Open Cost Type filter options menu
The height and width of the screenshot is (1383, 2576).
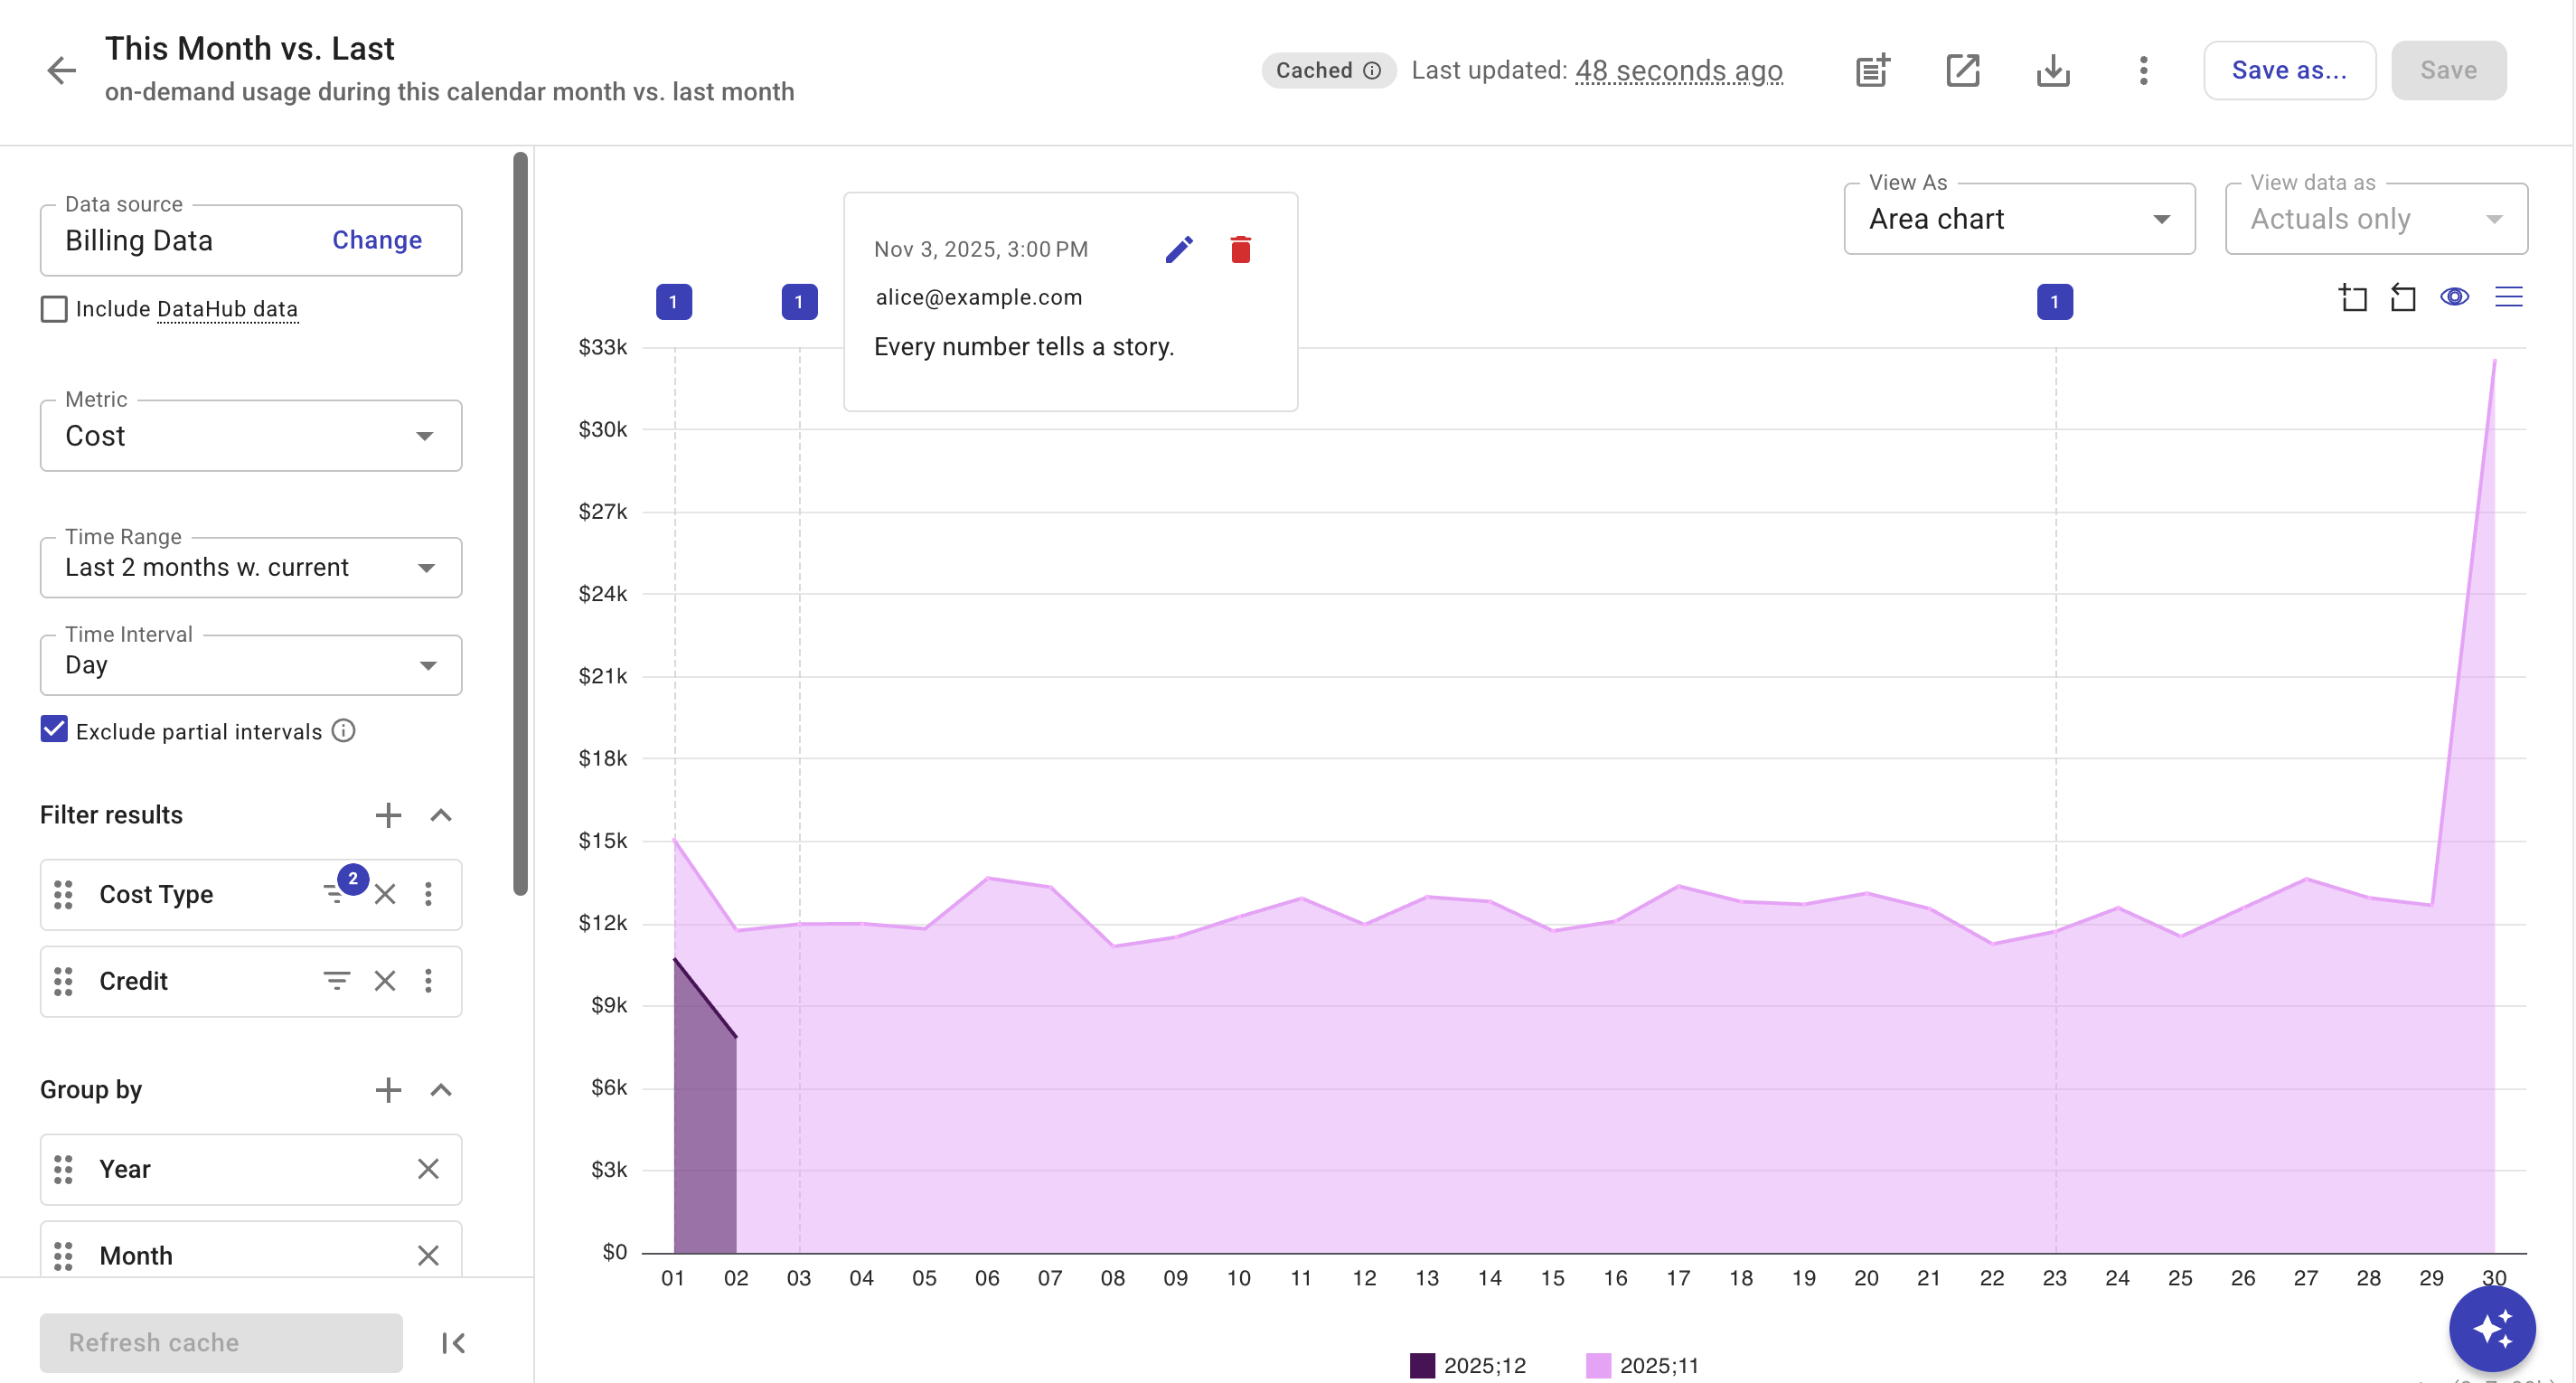point(428,893)
